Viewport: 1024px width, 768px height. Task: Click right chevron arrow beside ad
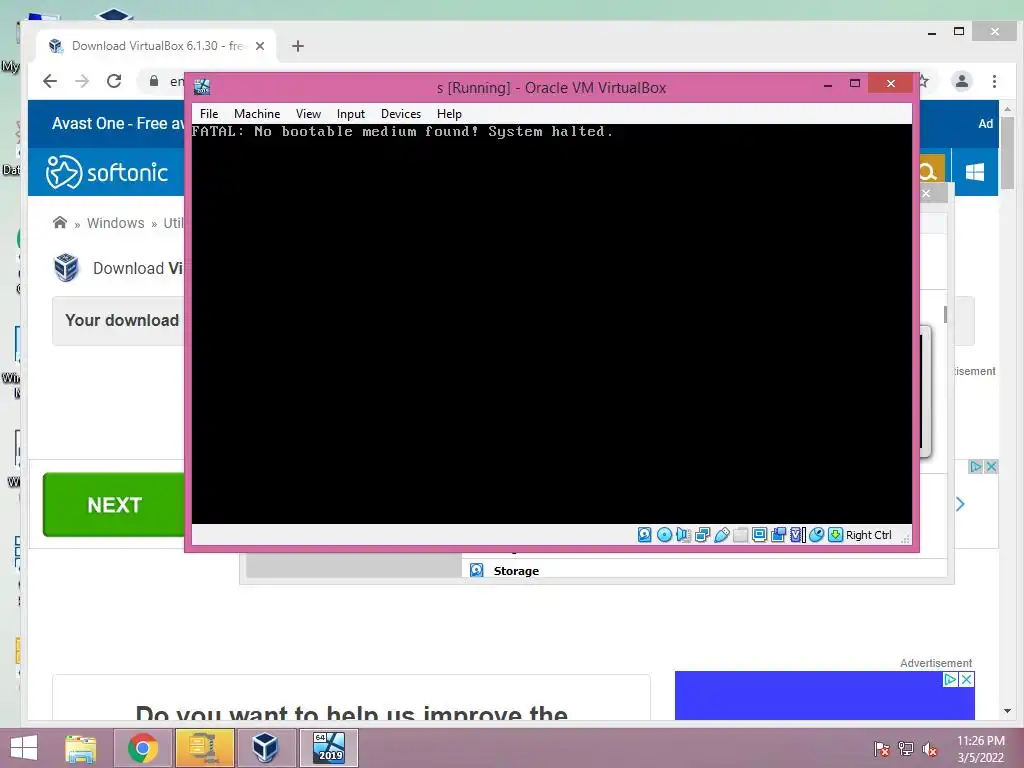pyautogui.click(x=960, y=504)
